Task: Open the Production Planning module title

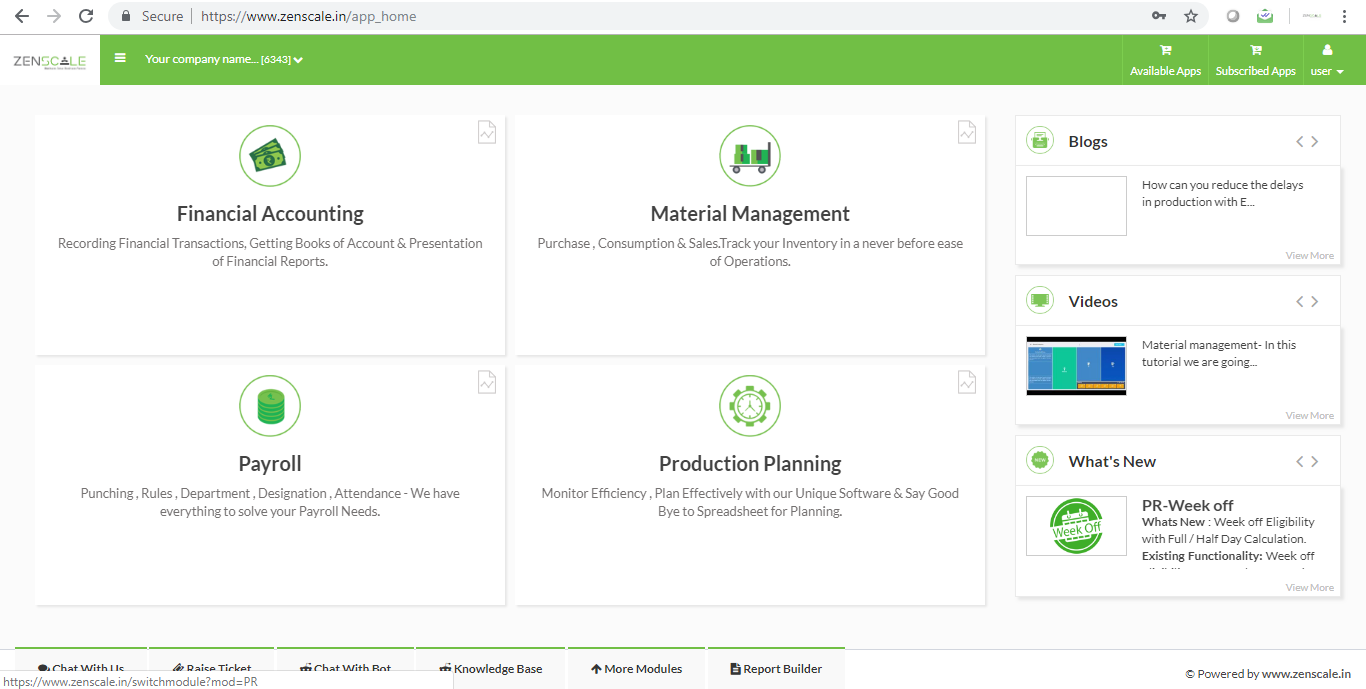Action: 750,464
